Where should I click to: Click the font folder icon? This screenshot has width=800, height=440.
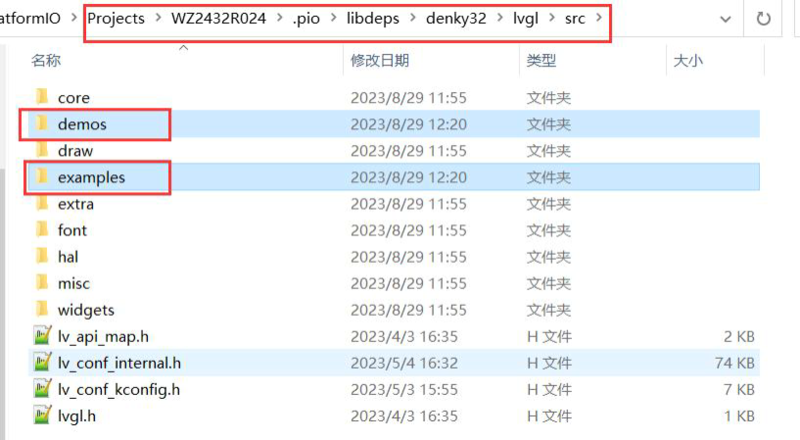(x=42, y=230)
